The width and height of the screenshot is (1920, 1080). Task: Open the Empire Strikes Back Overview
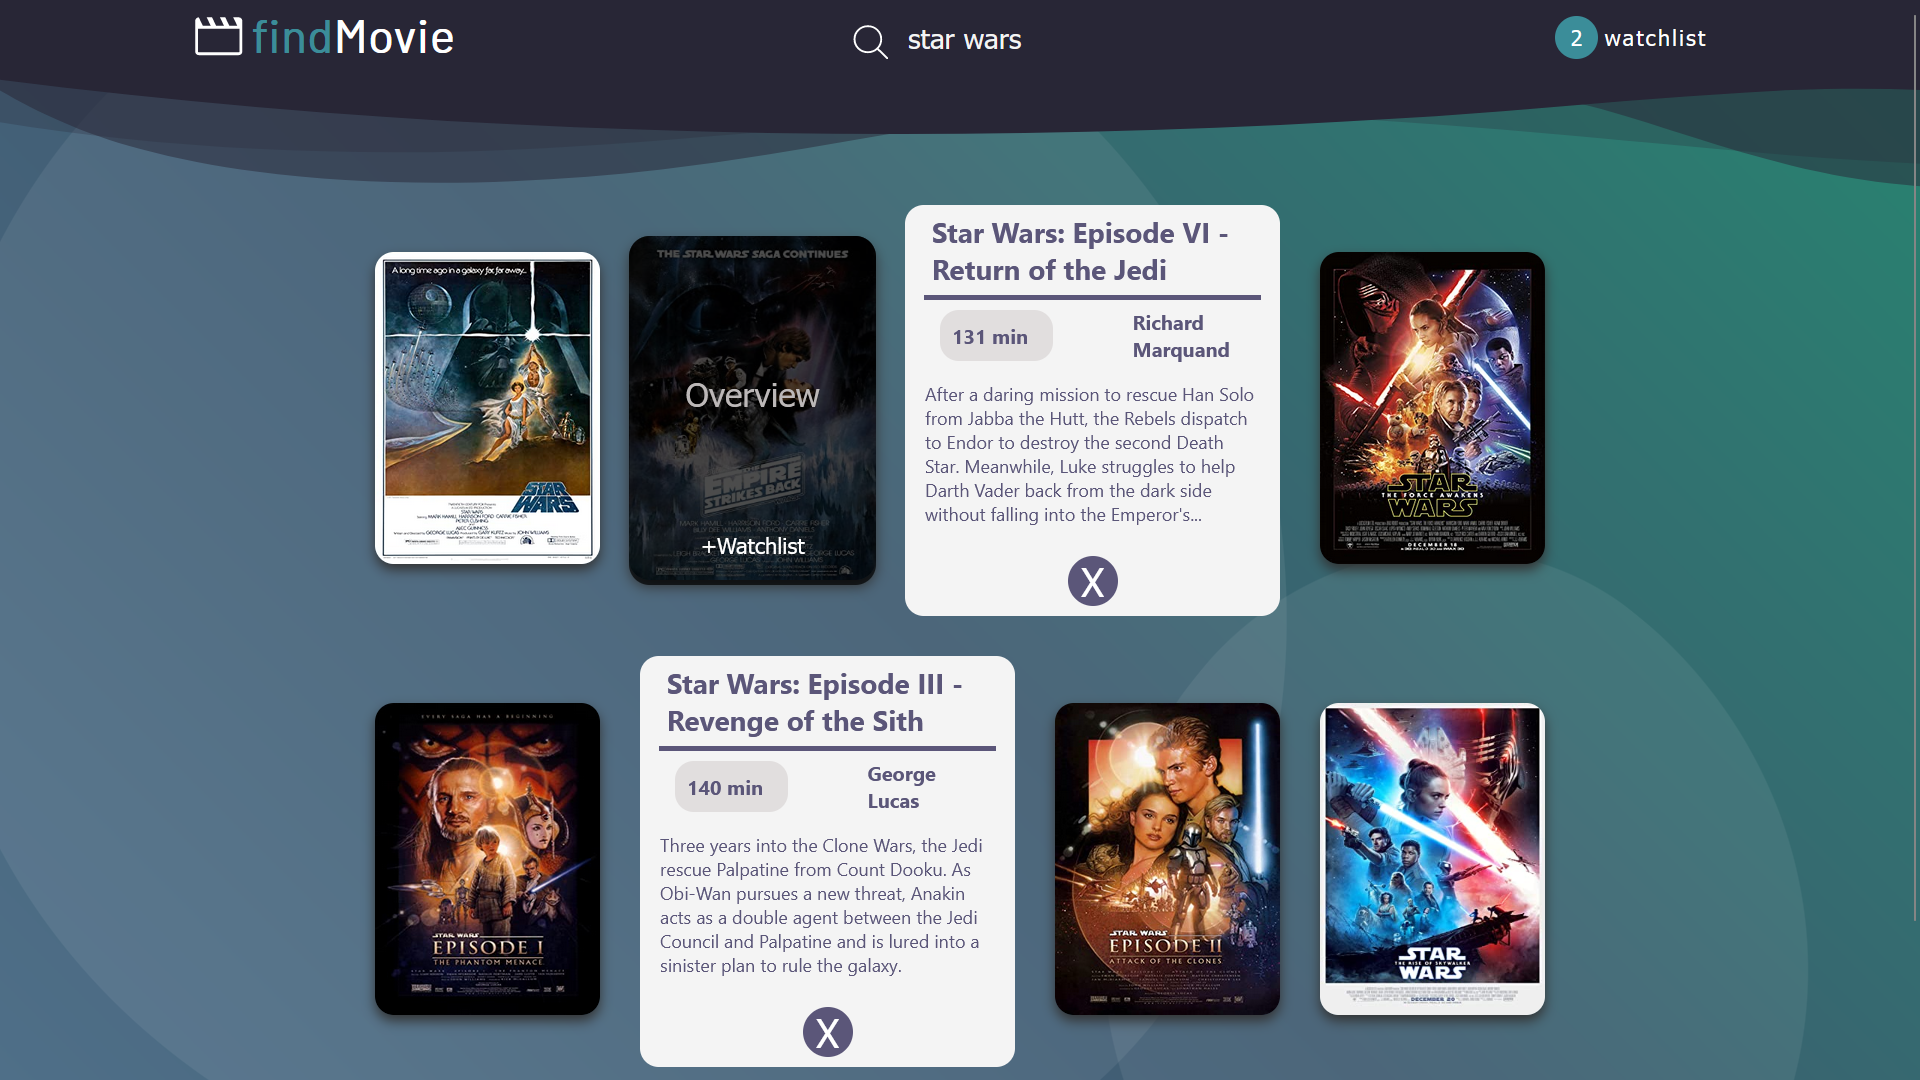(x=752, y=396)
